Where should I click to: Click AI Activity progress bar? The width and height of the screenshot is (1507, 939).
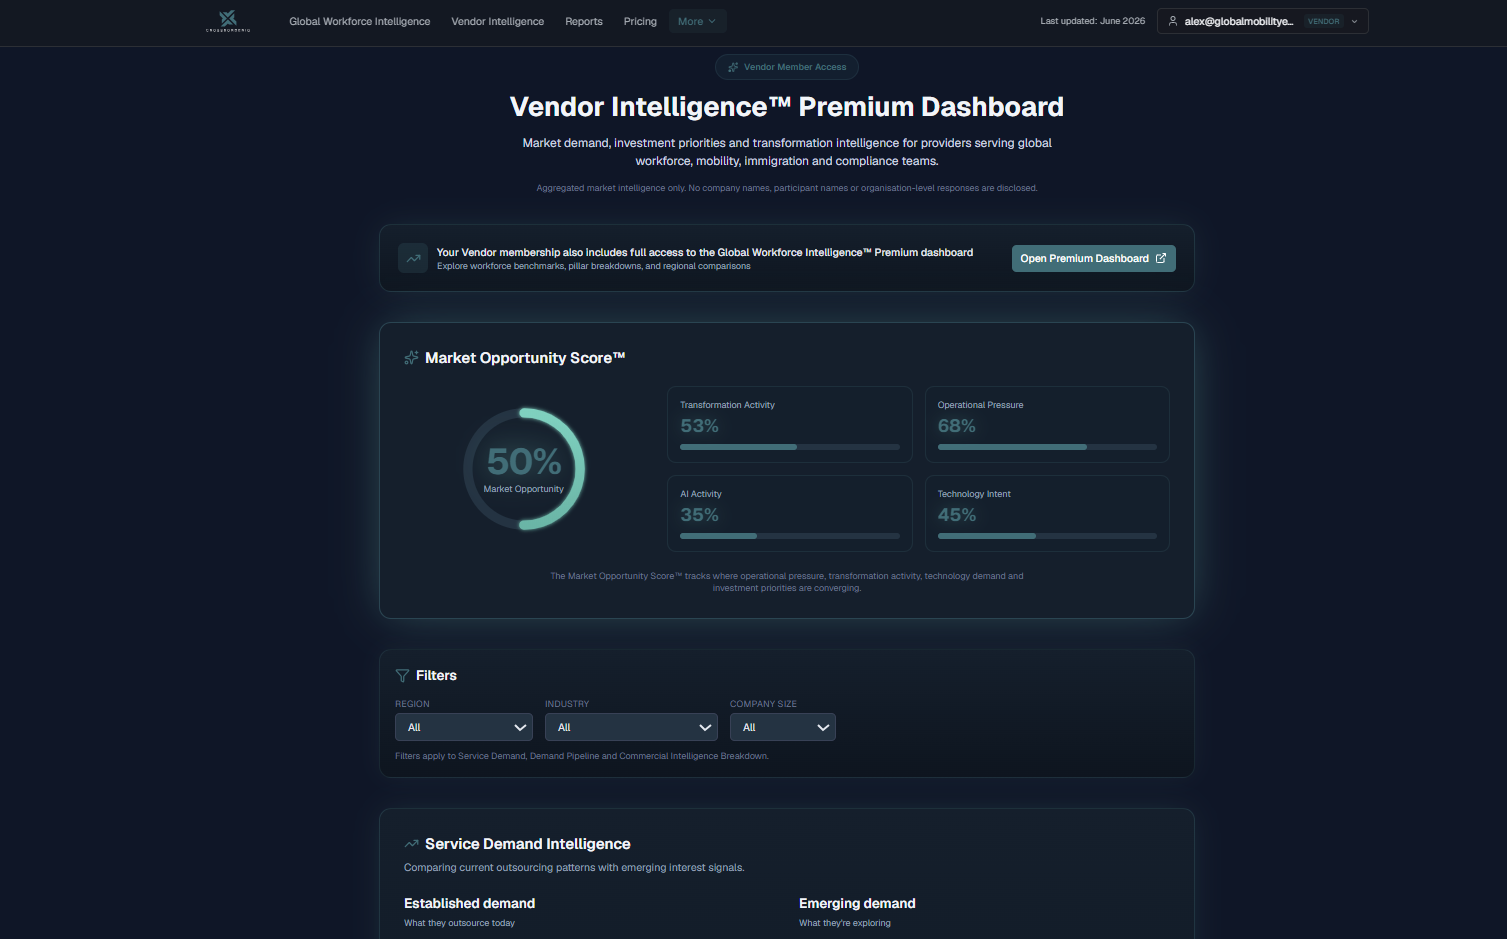[790, 536]
